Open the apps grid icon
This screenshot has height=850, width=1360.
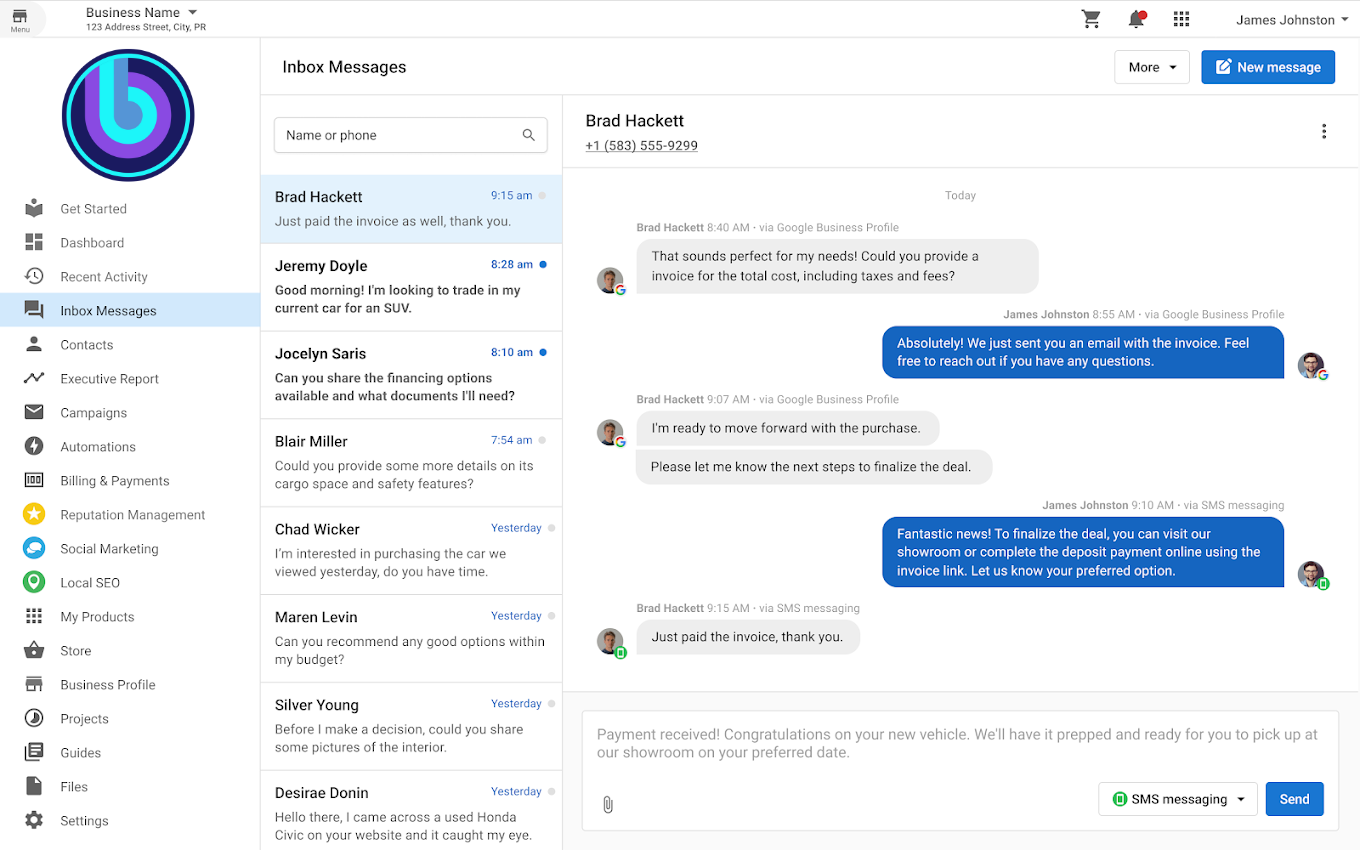[1181, 19]
